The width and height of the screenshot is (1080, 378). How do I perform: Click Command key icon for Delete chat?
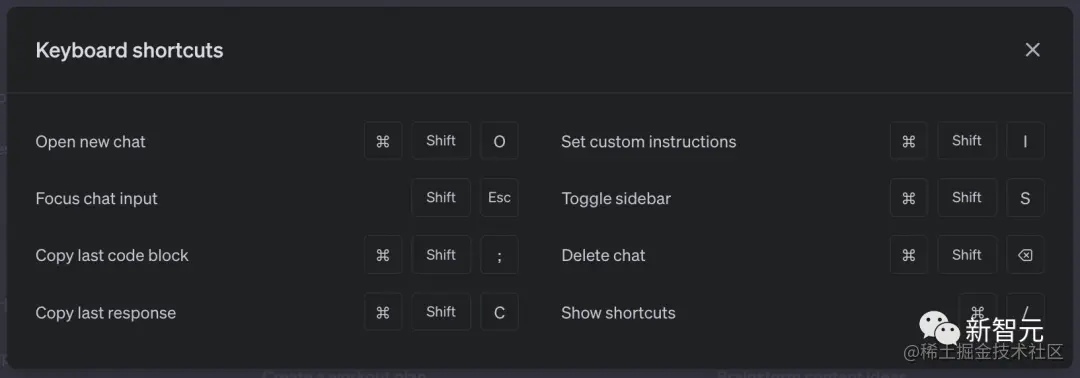908,255
